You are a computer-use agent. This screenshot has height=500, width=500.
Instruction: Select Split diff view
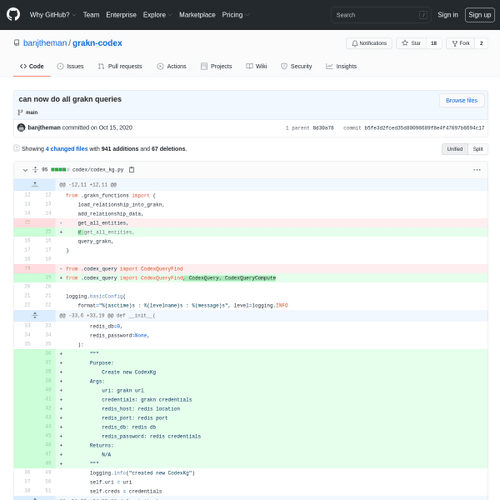[478, 149]
